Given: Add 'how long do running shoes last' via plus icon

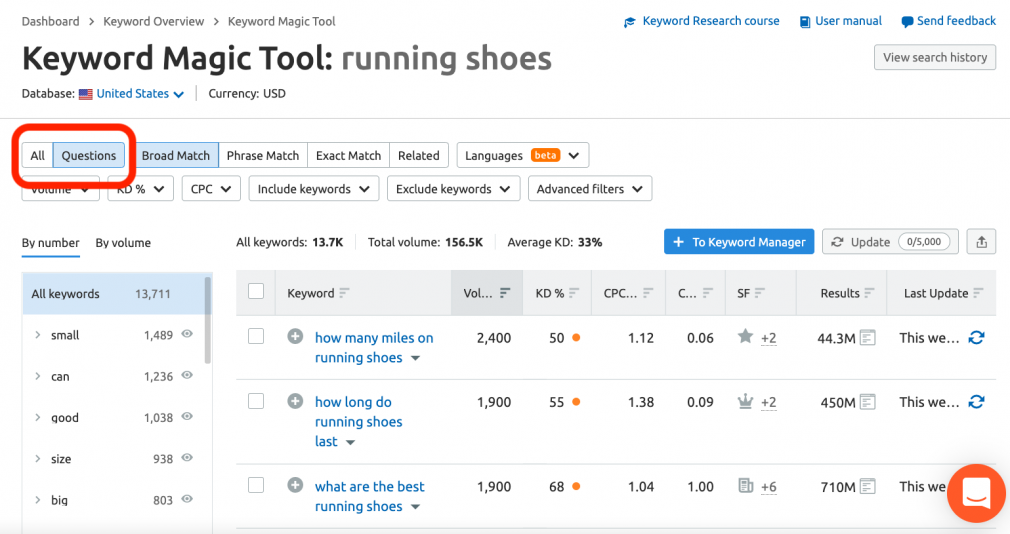Looking at the screenshot, I should (x=295, y=402).
